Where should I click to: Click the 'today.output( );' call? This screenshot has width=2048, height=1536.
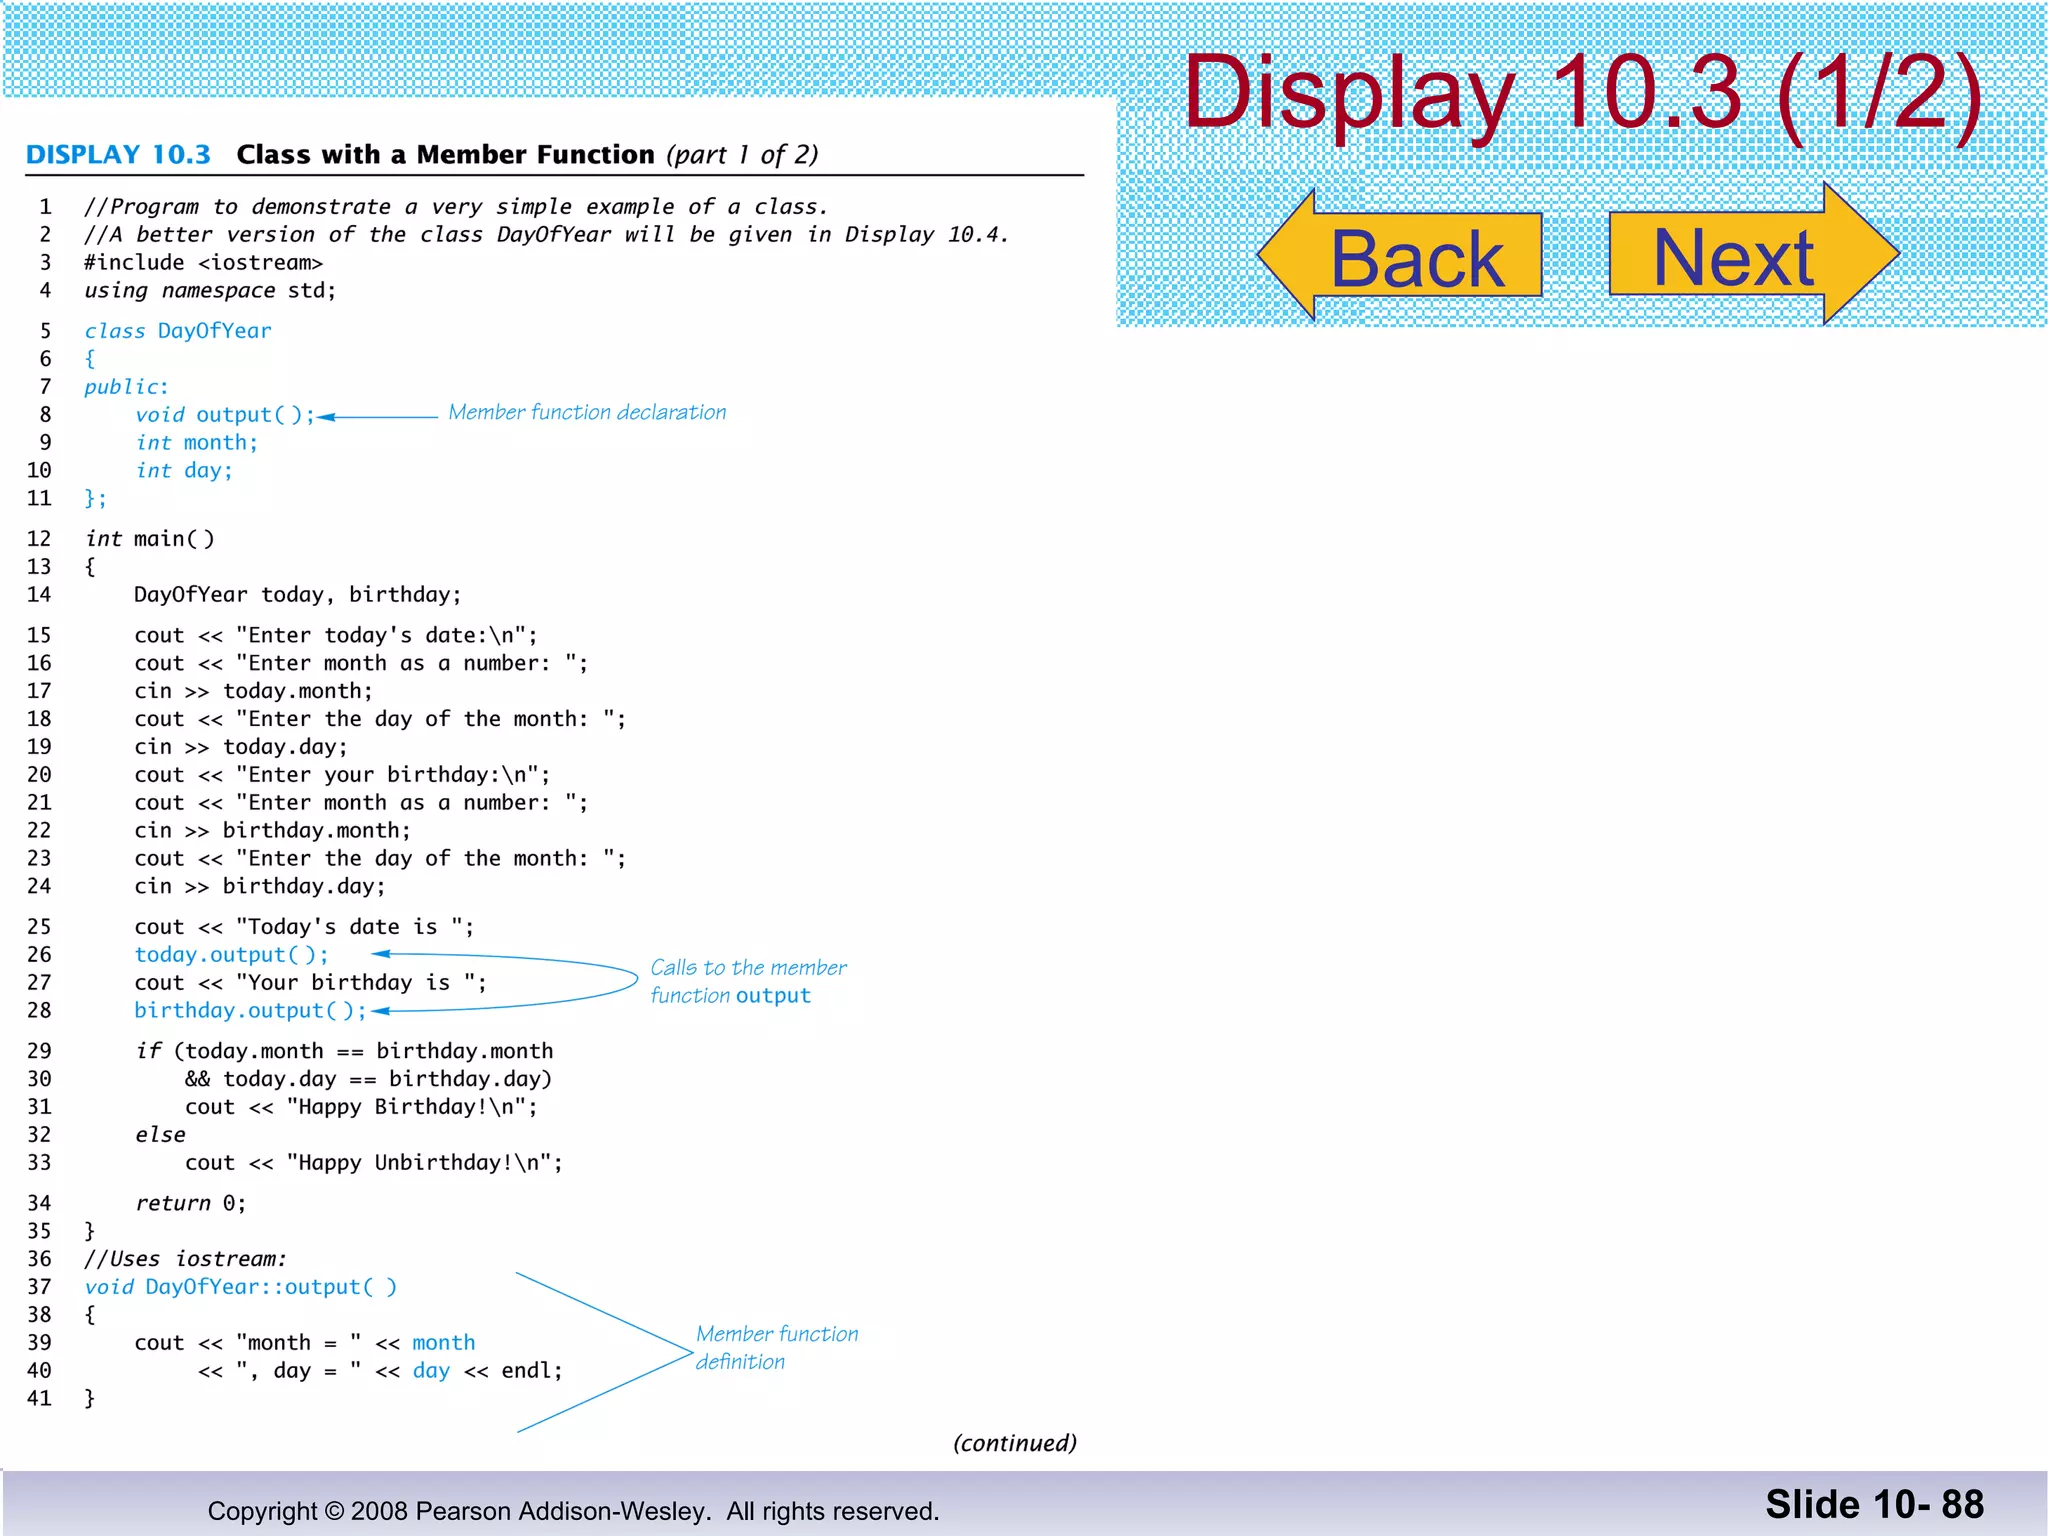point(232,955)
